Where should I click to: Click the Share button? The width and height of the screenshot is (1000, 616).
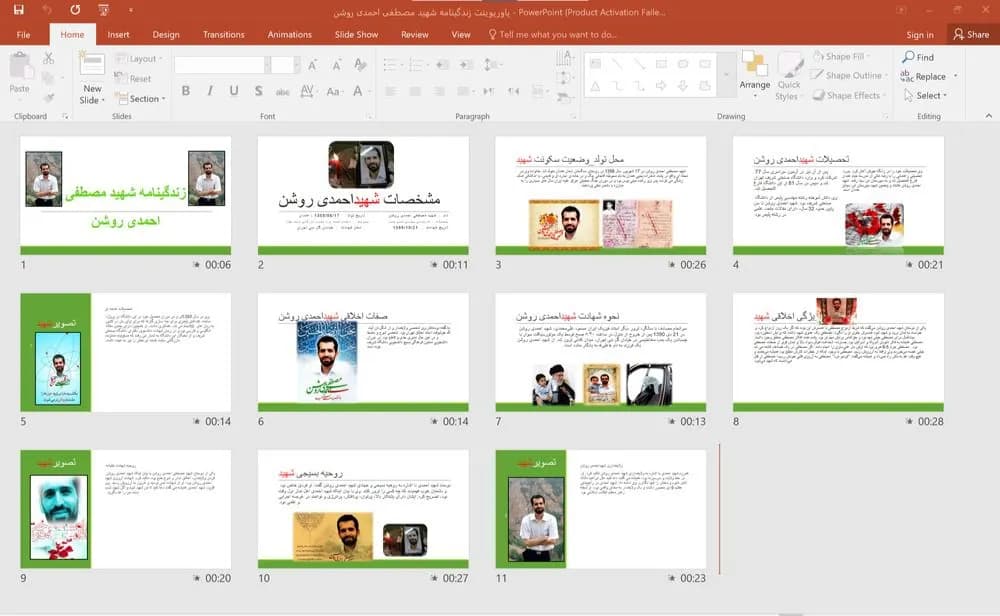click(971, 34)
